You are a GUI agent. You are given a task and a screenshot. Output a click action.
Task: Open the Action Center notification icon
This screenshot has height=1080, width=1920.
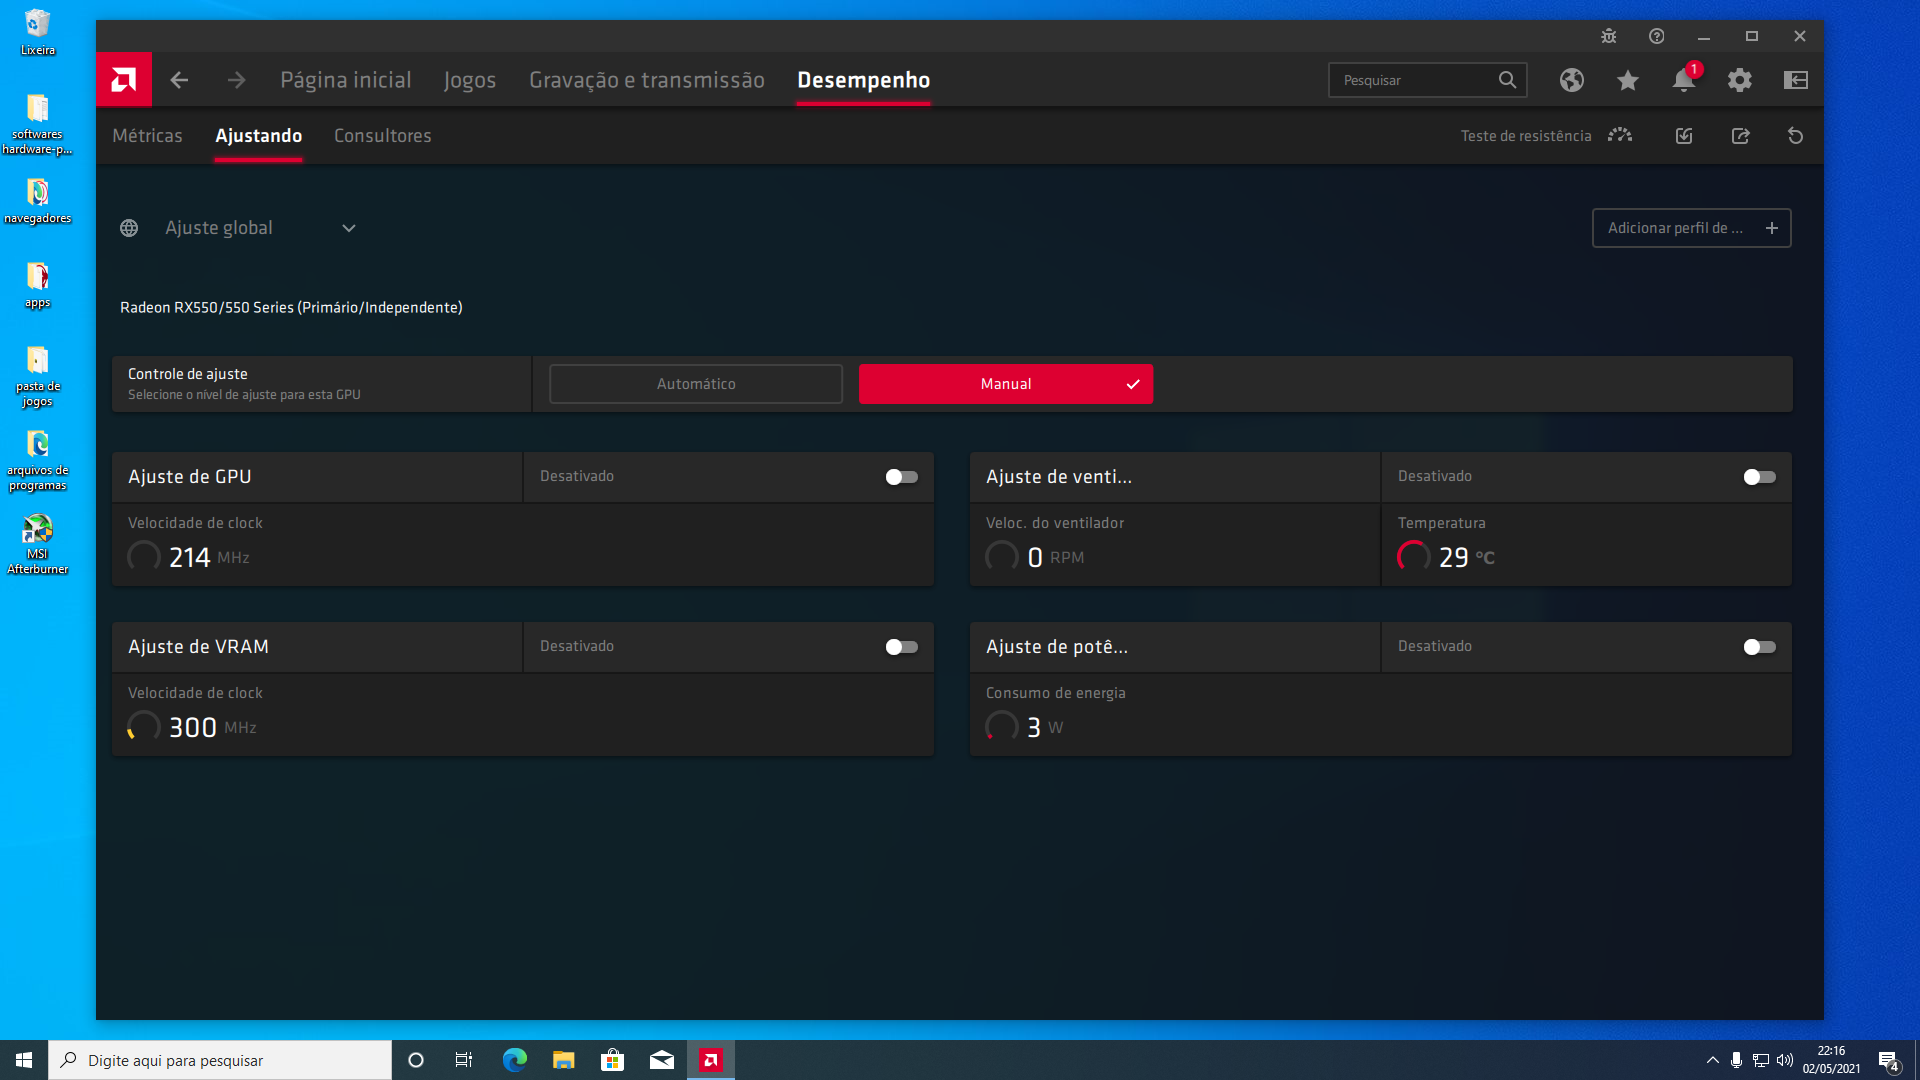(x=1888, y=1060)
